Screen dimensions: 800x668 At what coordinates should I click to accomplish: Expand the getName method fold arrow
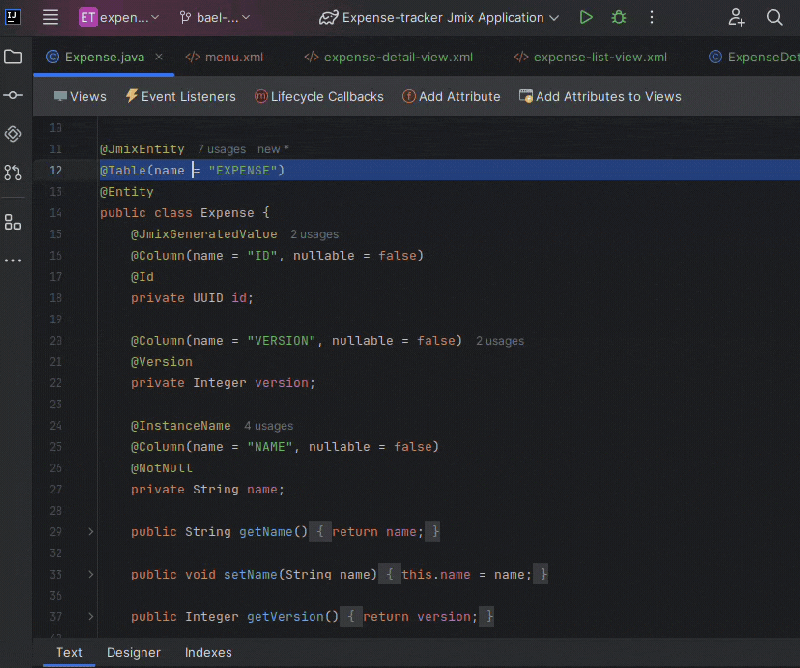click(x=89, y=531)
